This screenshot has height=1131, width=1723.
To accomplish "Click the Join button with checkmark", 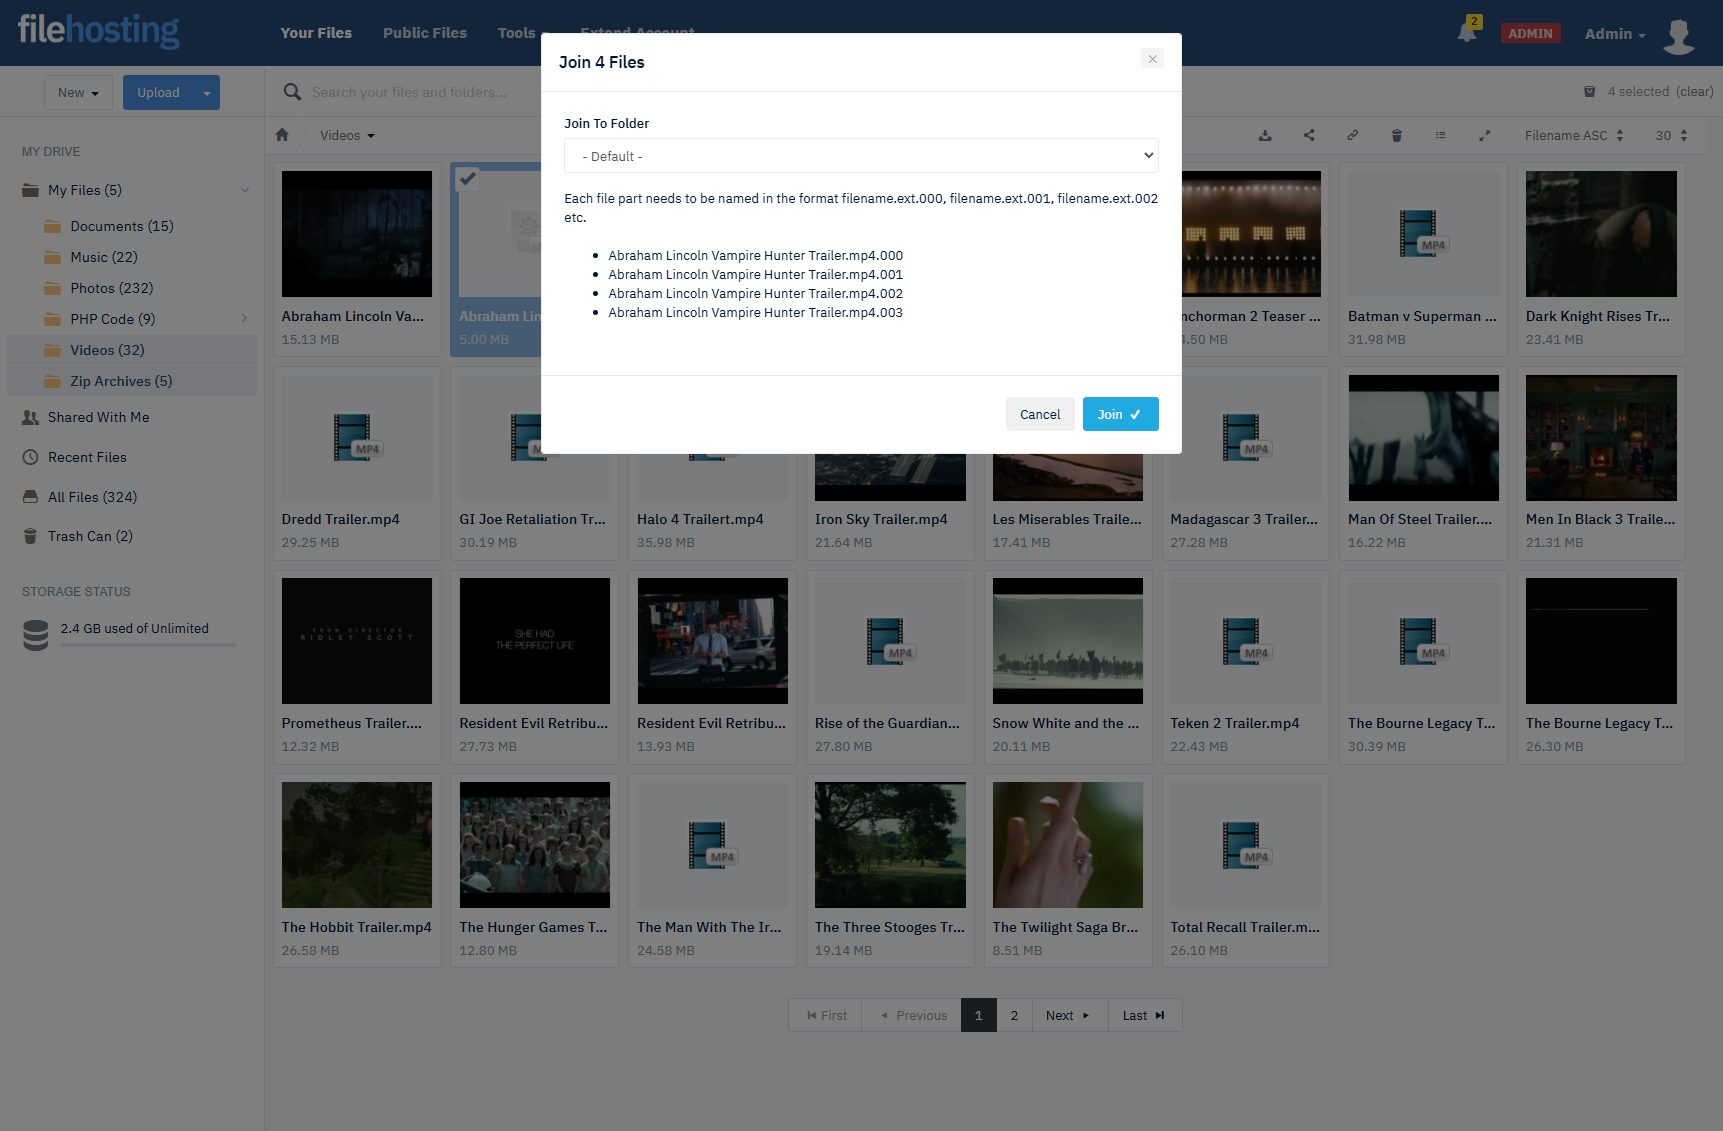I will point(1119,414).
